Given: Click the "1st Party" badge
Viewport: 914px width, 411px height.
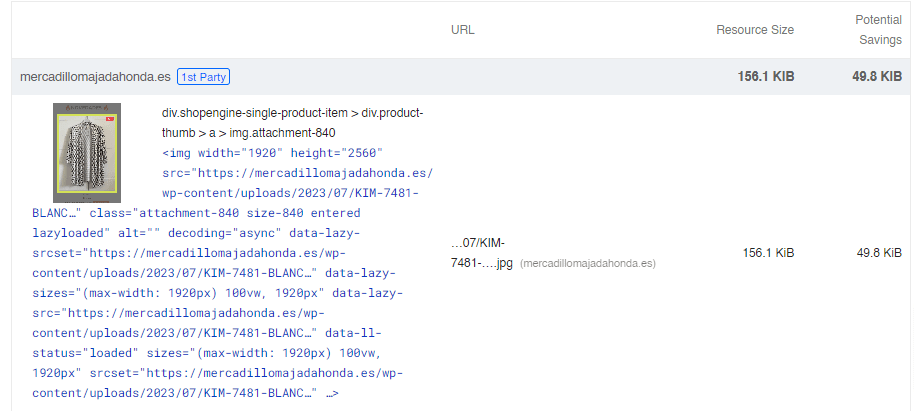Looking at the screenshot, I should click(203, 77).
